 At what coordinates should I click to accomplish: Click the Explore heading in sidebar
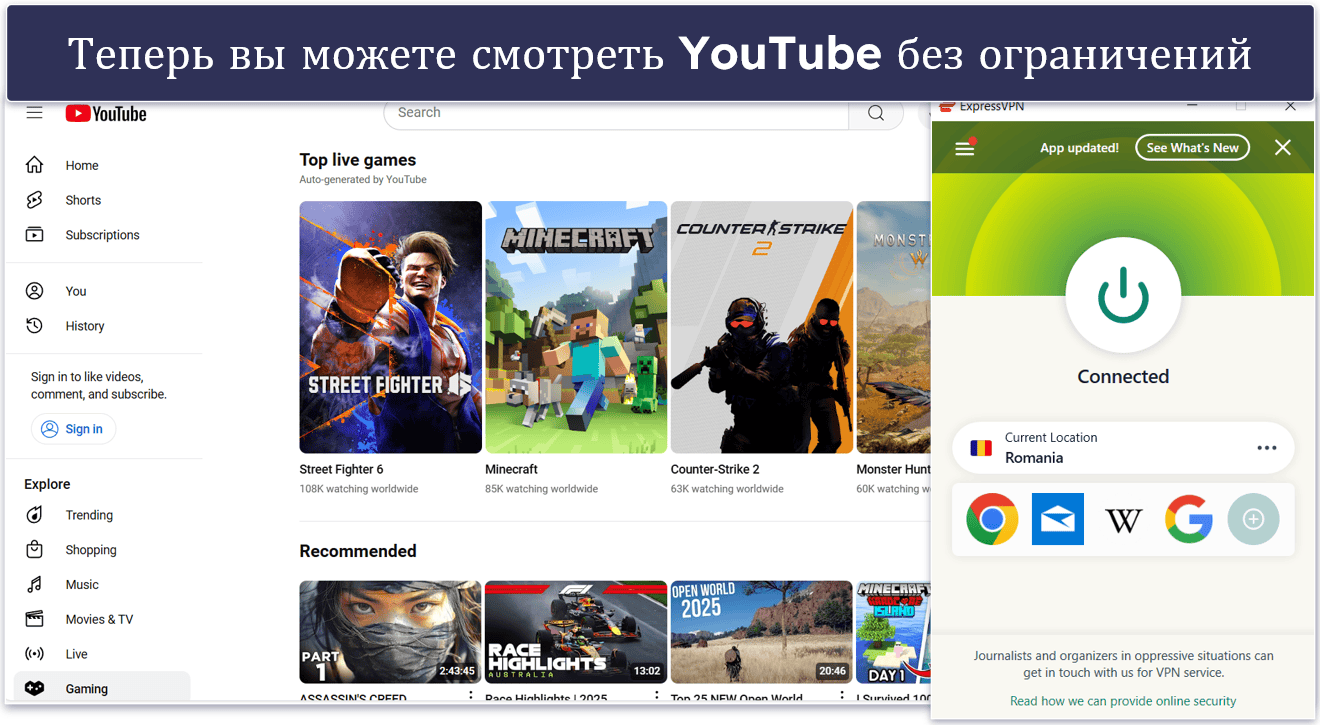point(47,484)
